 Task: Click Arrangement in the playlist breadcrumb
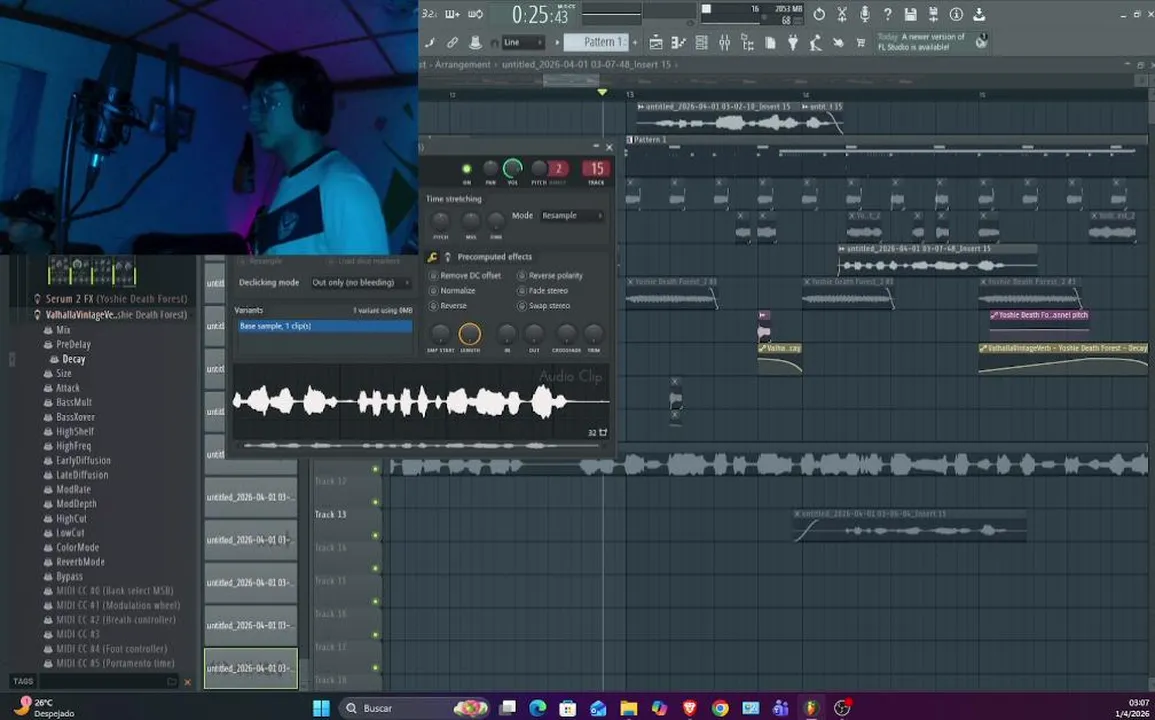tap(463, 65)
